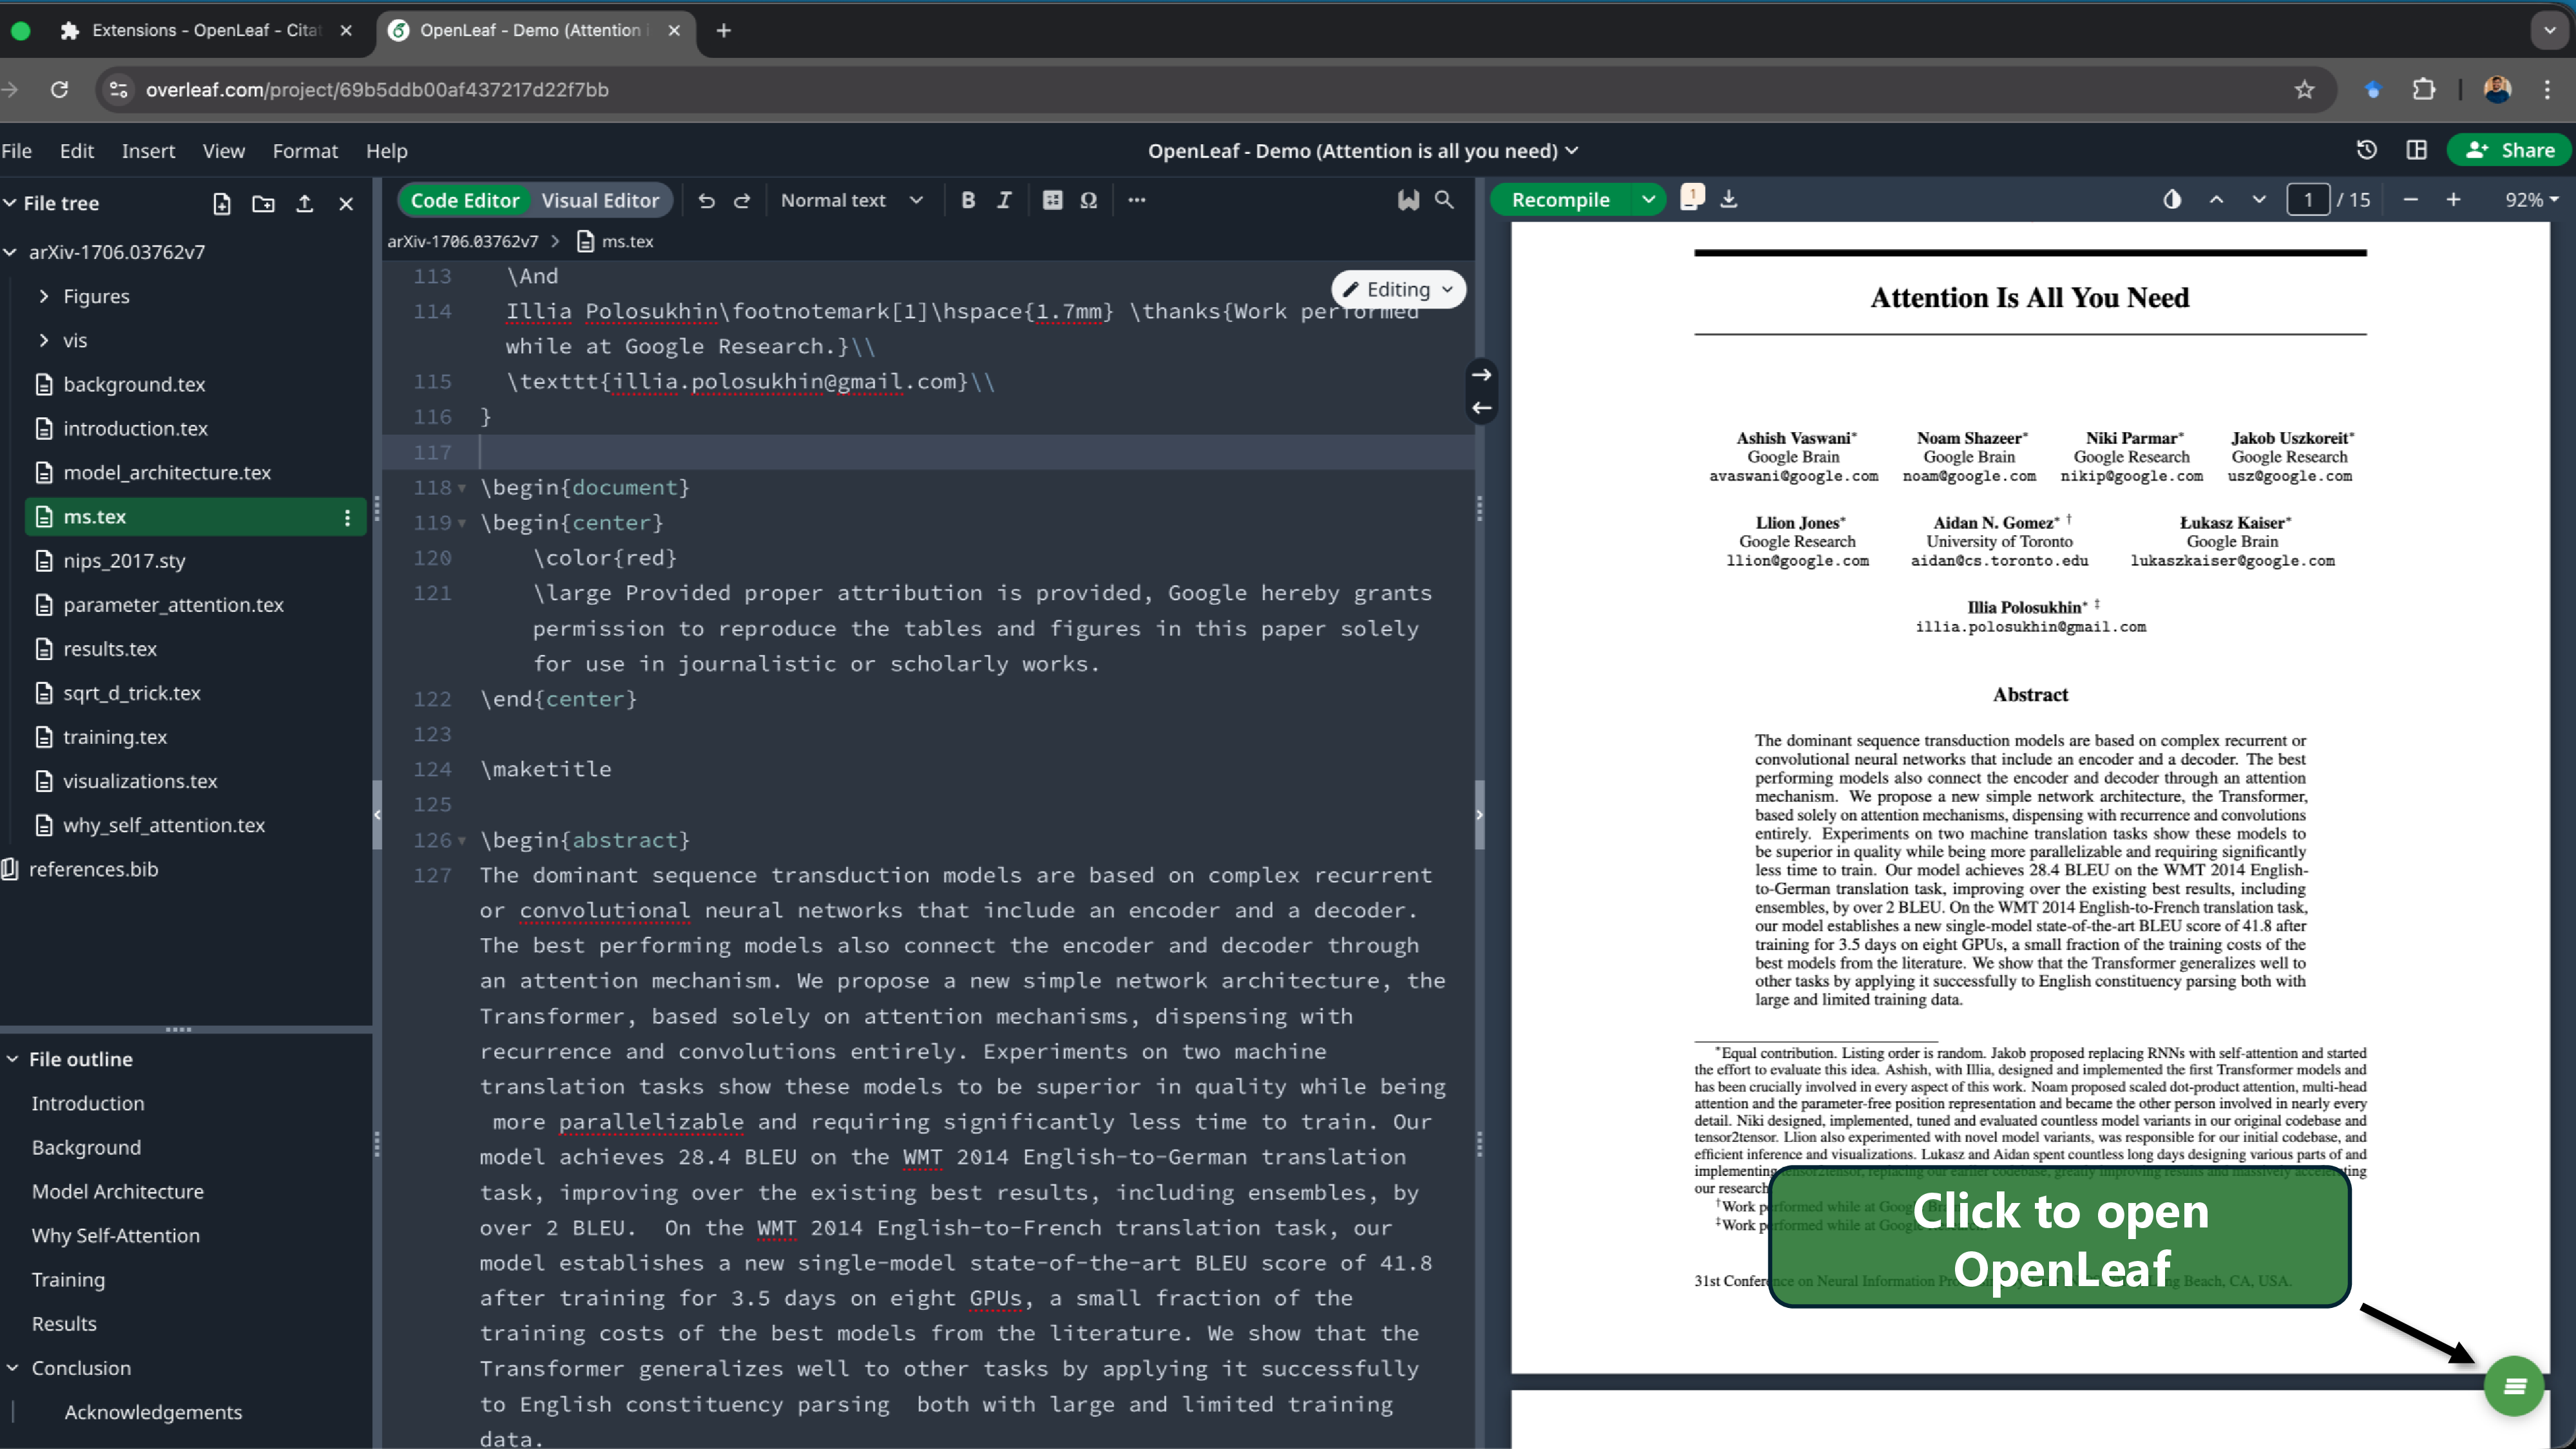Redo the last edit in editor toolbar
Viewport: 2576px width, 1449px height.
742,201
